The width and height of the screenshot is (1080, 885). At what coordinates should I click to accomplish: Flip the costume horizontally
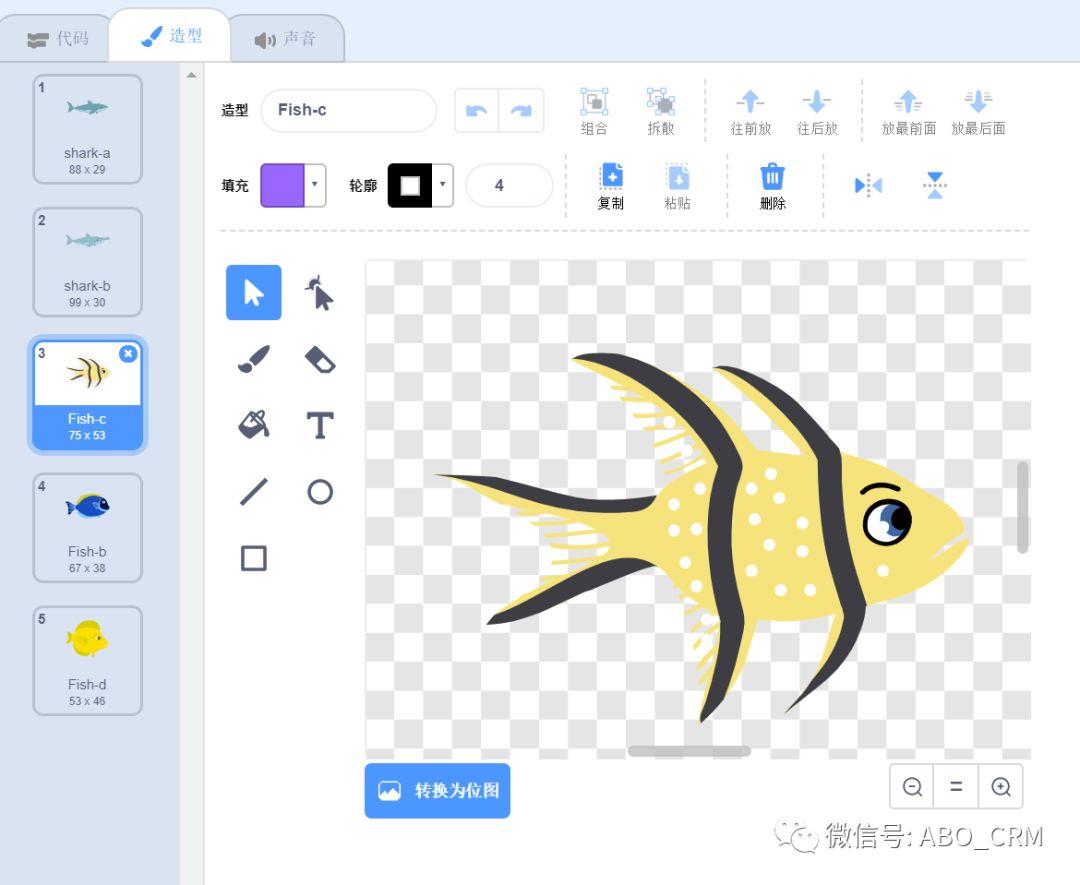(868, 185)
